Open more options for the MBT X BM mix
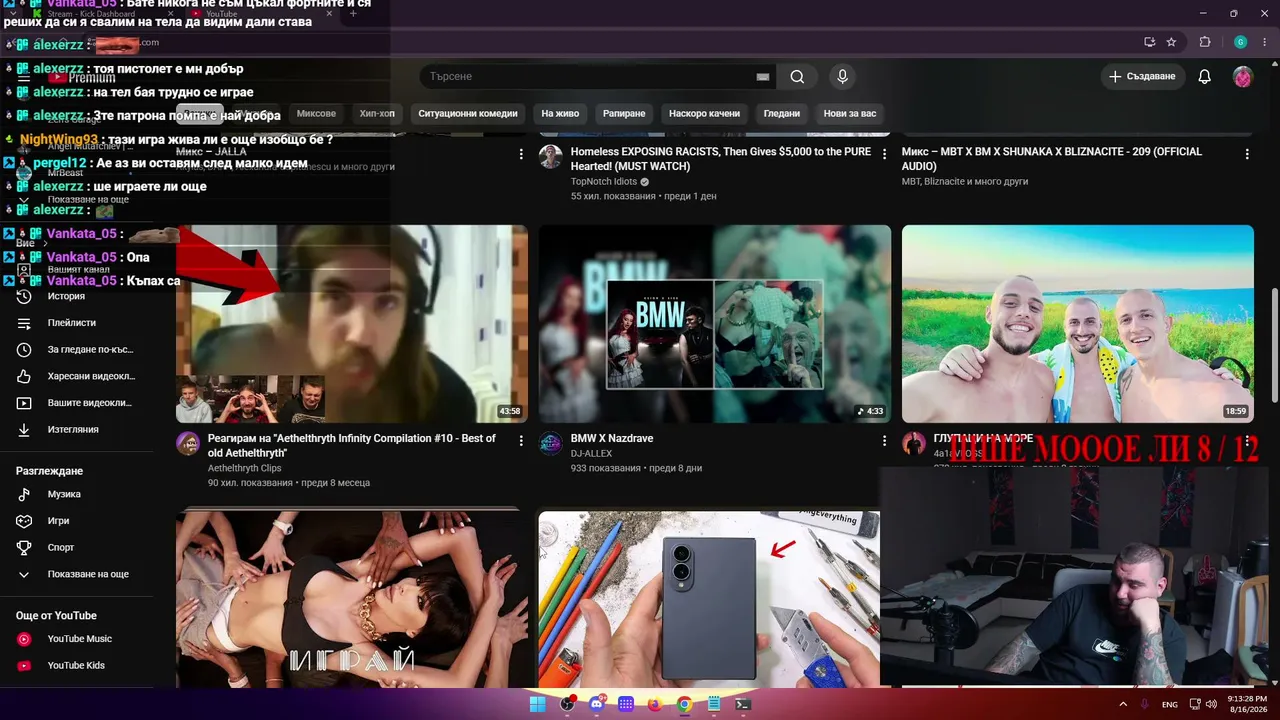1280x720 pixels. (1247, 154)
